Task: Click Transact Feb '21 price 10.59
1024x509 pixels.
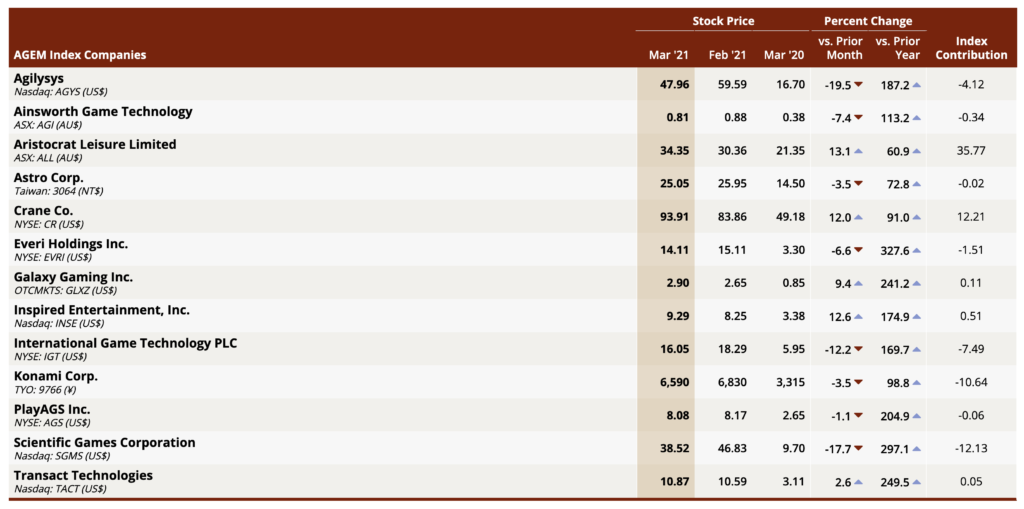Action: (732, 482)
